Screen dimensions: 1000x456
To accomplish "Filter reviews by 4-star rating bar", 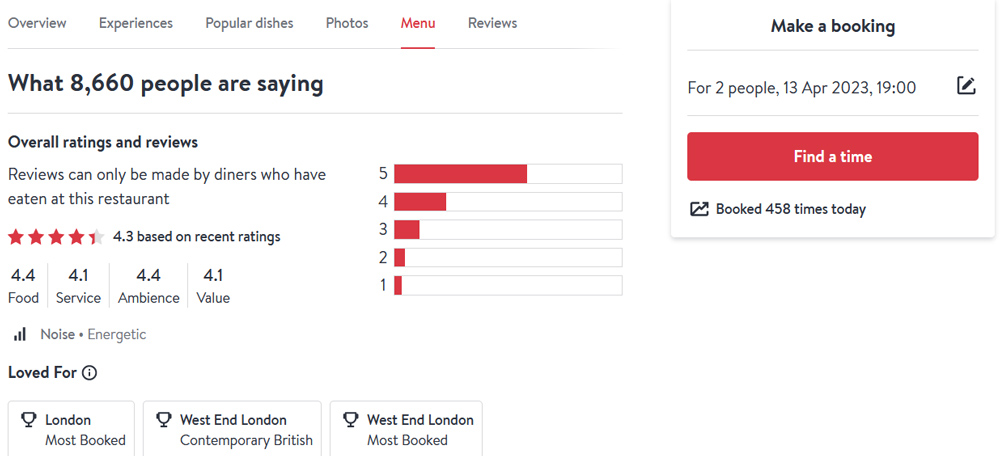I will [508, 202].
